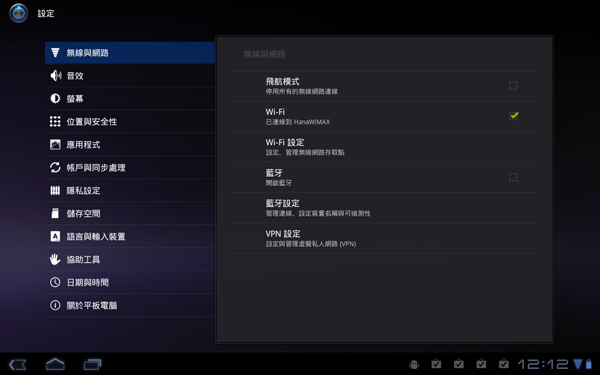The image size is (600, 375).
Task: Open the dot-grid icon for 位置與安全性
Action: [55, 122]
